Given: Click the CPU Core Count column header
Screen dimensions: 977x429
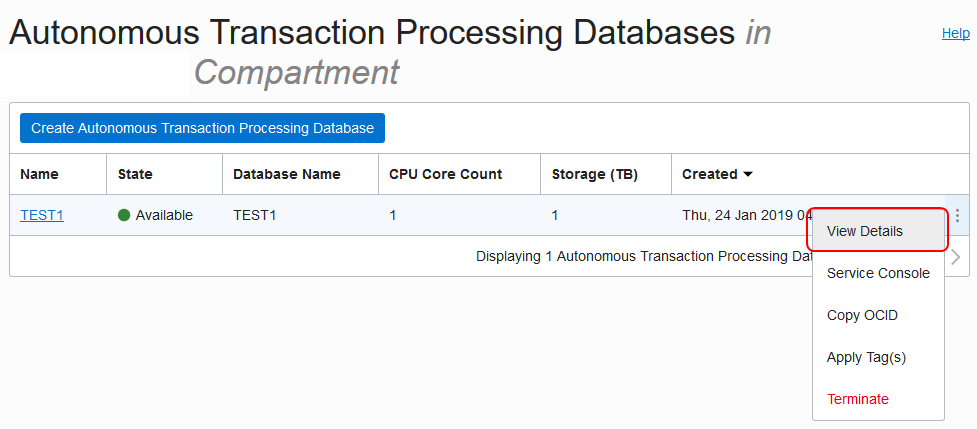Looking at the screenshot, I should (x=445, y=174).
